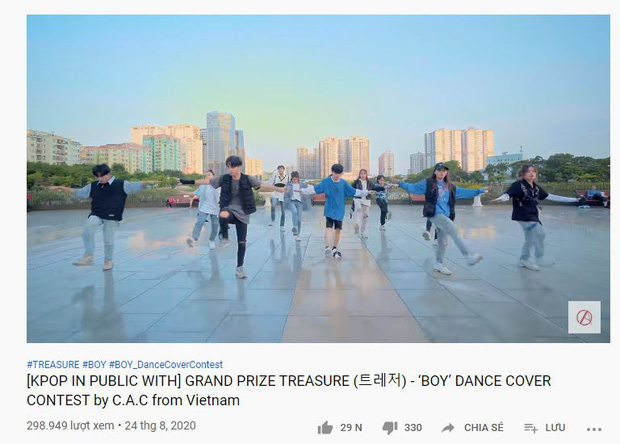
Task: Click the thumbs-up like icon
Action: pyautogui.click(x=325, y=428)
